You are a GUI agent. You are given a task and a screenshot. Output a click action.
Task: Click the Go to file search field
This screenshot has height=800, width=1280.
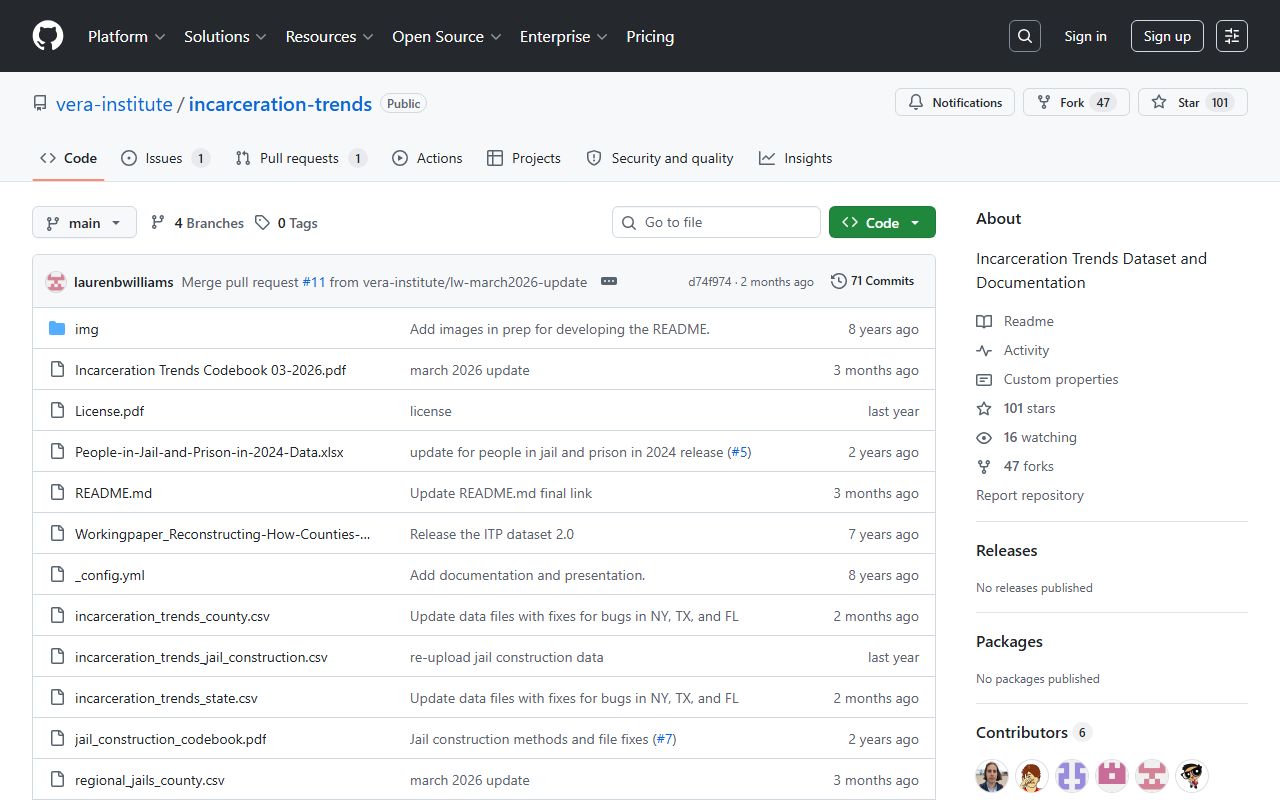(716, 222)
